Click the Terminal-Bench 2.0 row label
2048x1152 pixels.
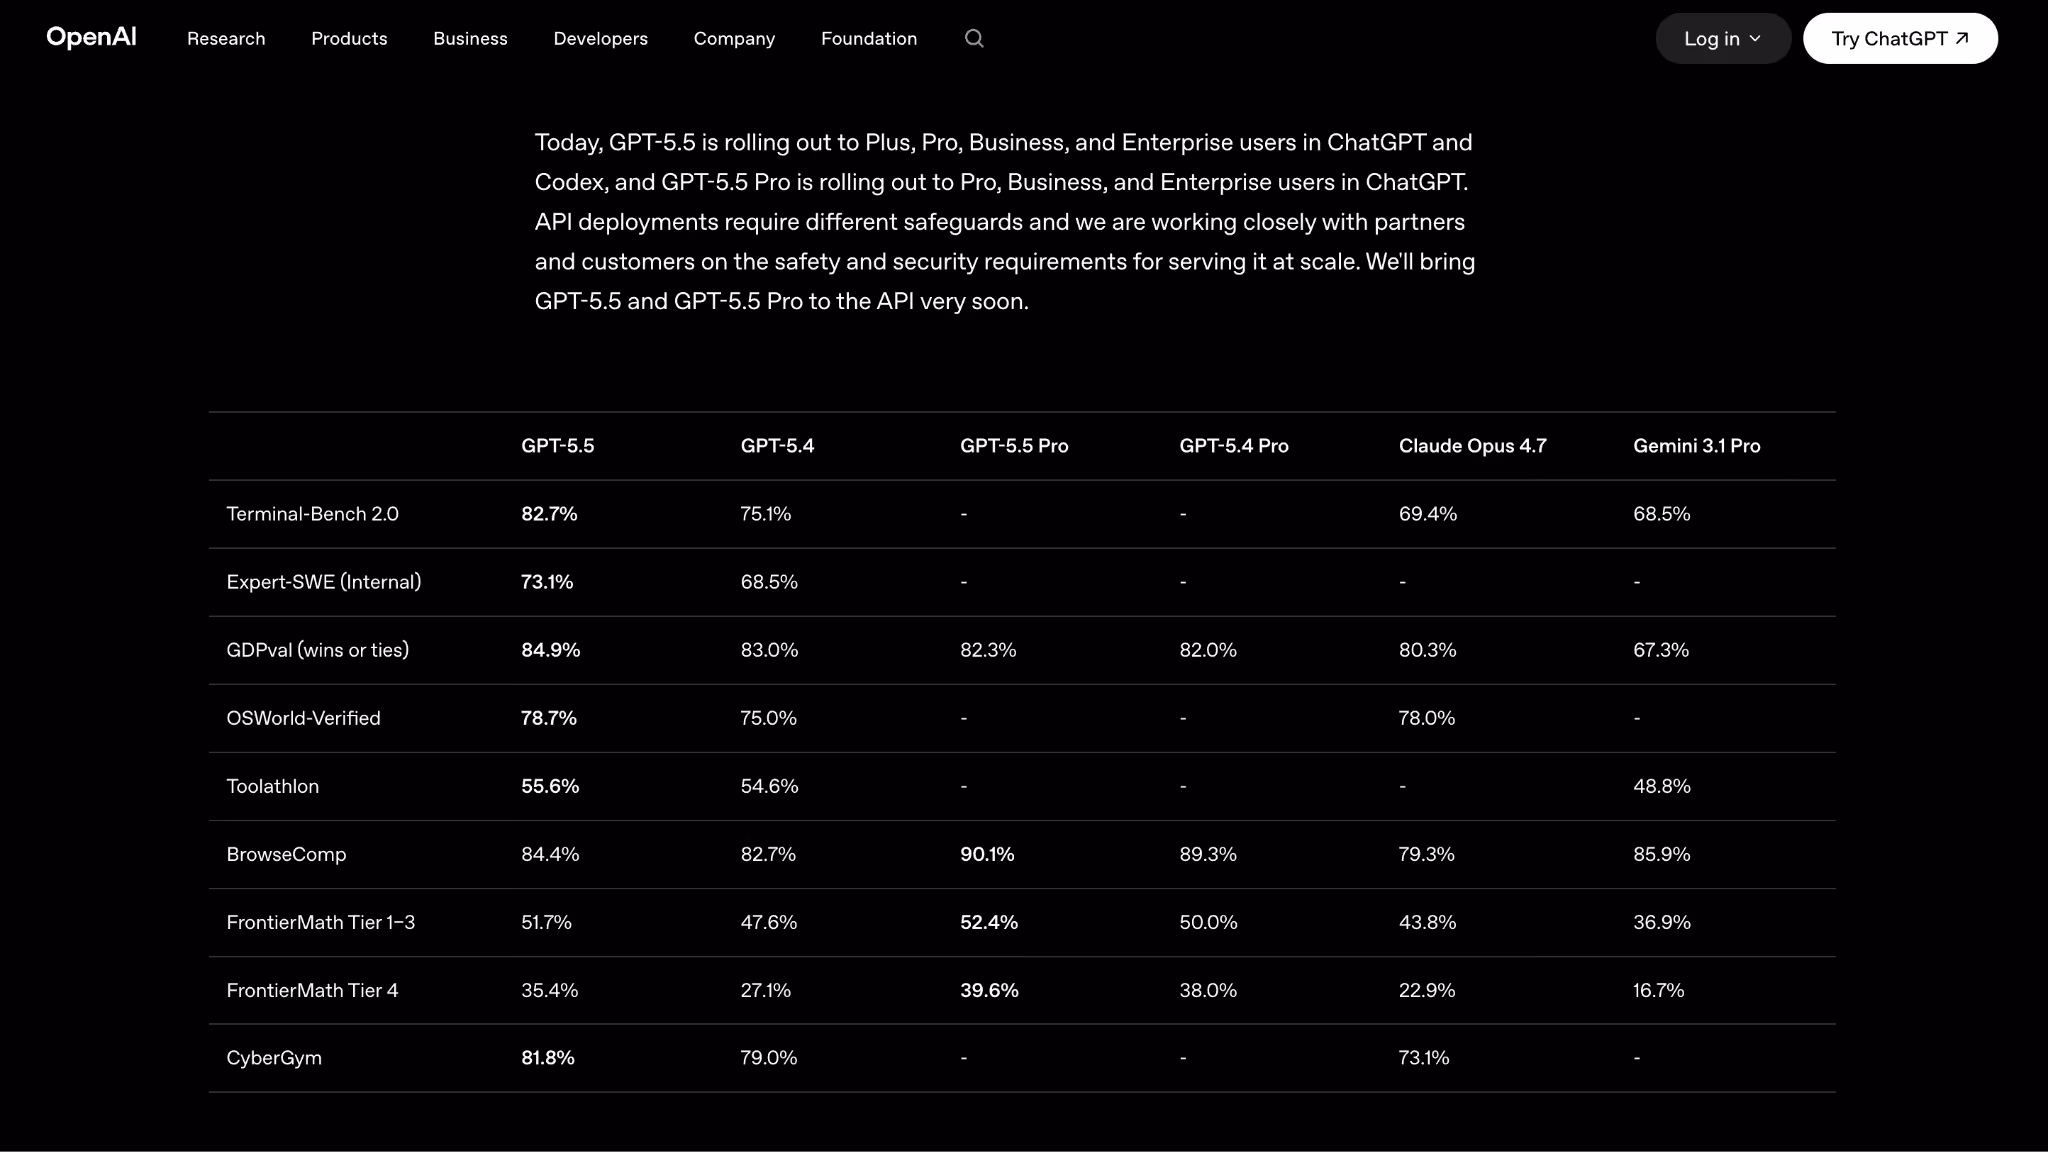point(312,514)
